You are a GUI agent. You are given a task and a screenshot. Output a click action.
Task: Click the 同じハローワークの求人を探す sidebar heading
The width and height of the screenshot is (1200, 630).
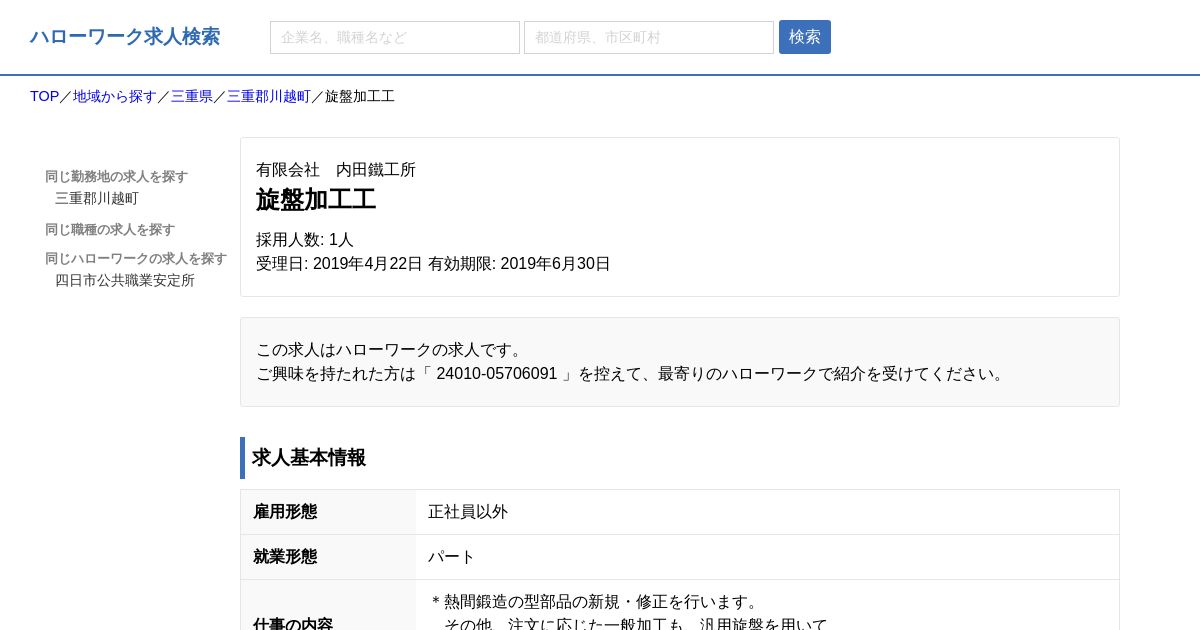[136, 258]
